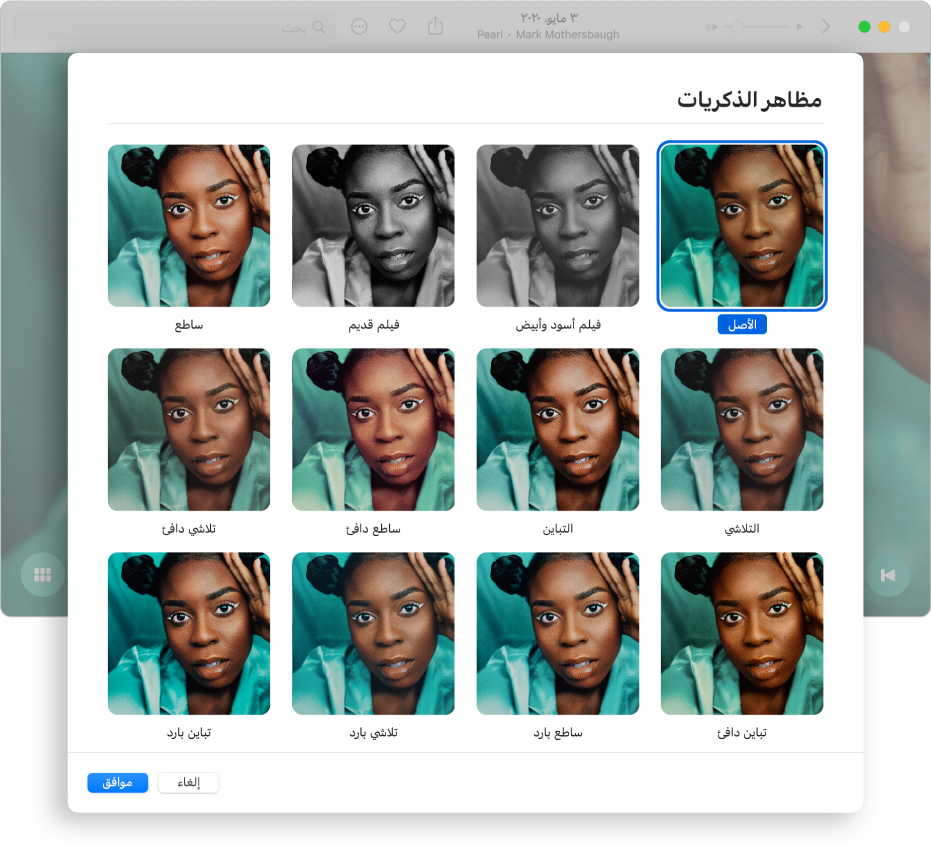Select the الأصل (Original) look
This screenshot has width=931, height=846.
[741, 225]
